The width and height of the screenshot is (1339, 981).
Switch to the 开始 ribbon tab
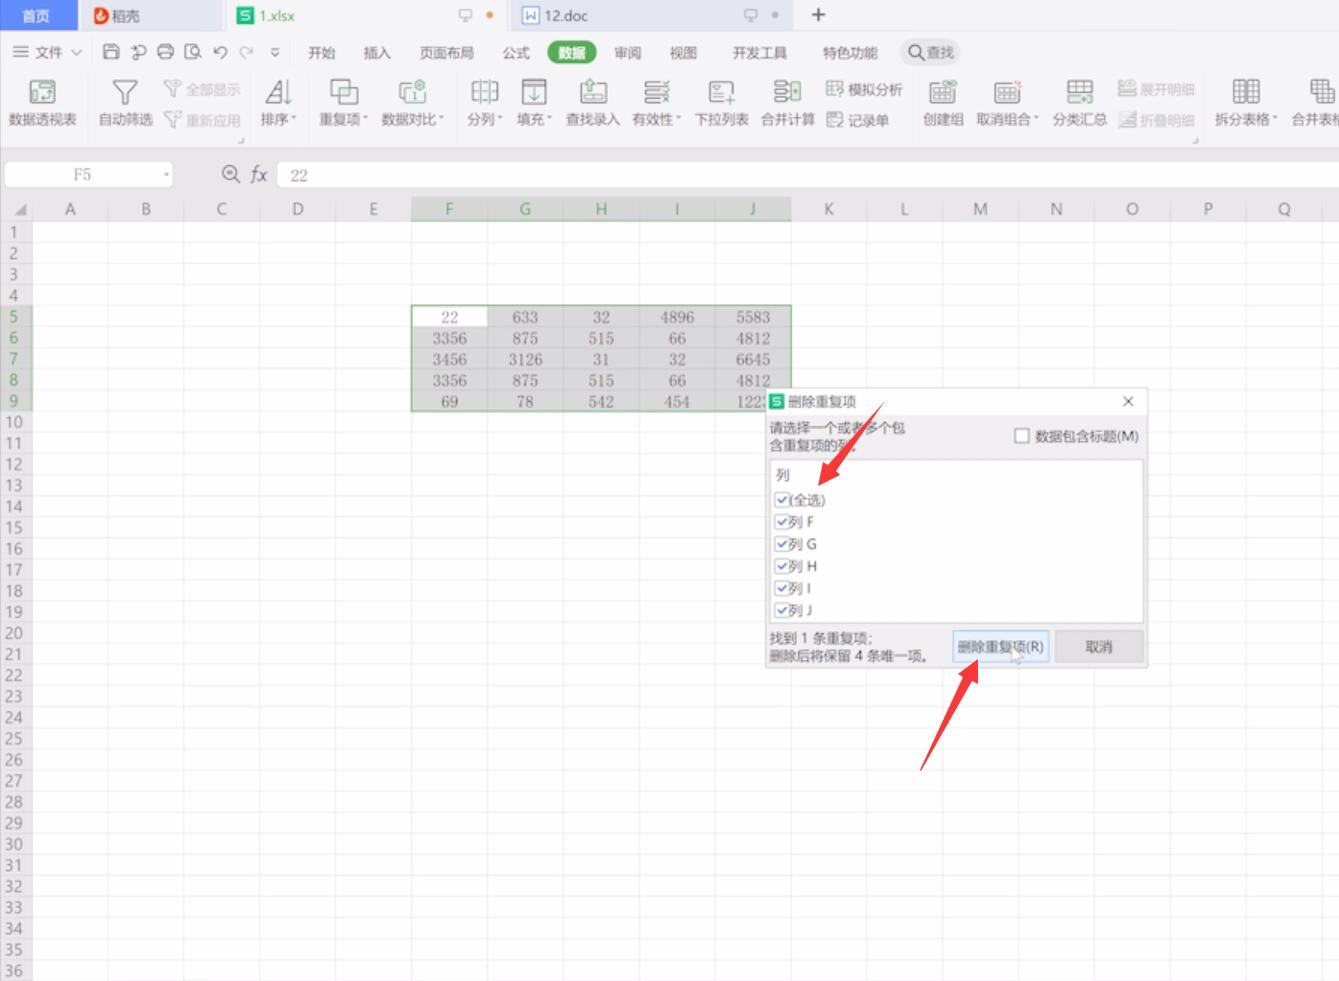coord(321,53)
